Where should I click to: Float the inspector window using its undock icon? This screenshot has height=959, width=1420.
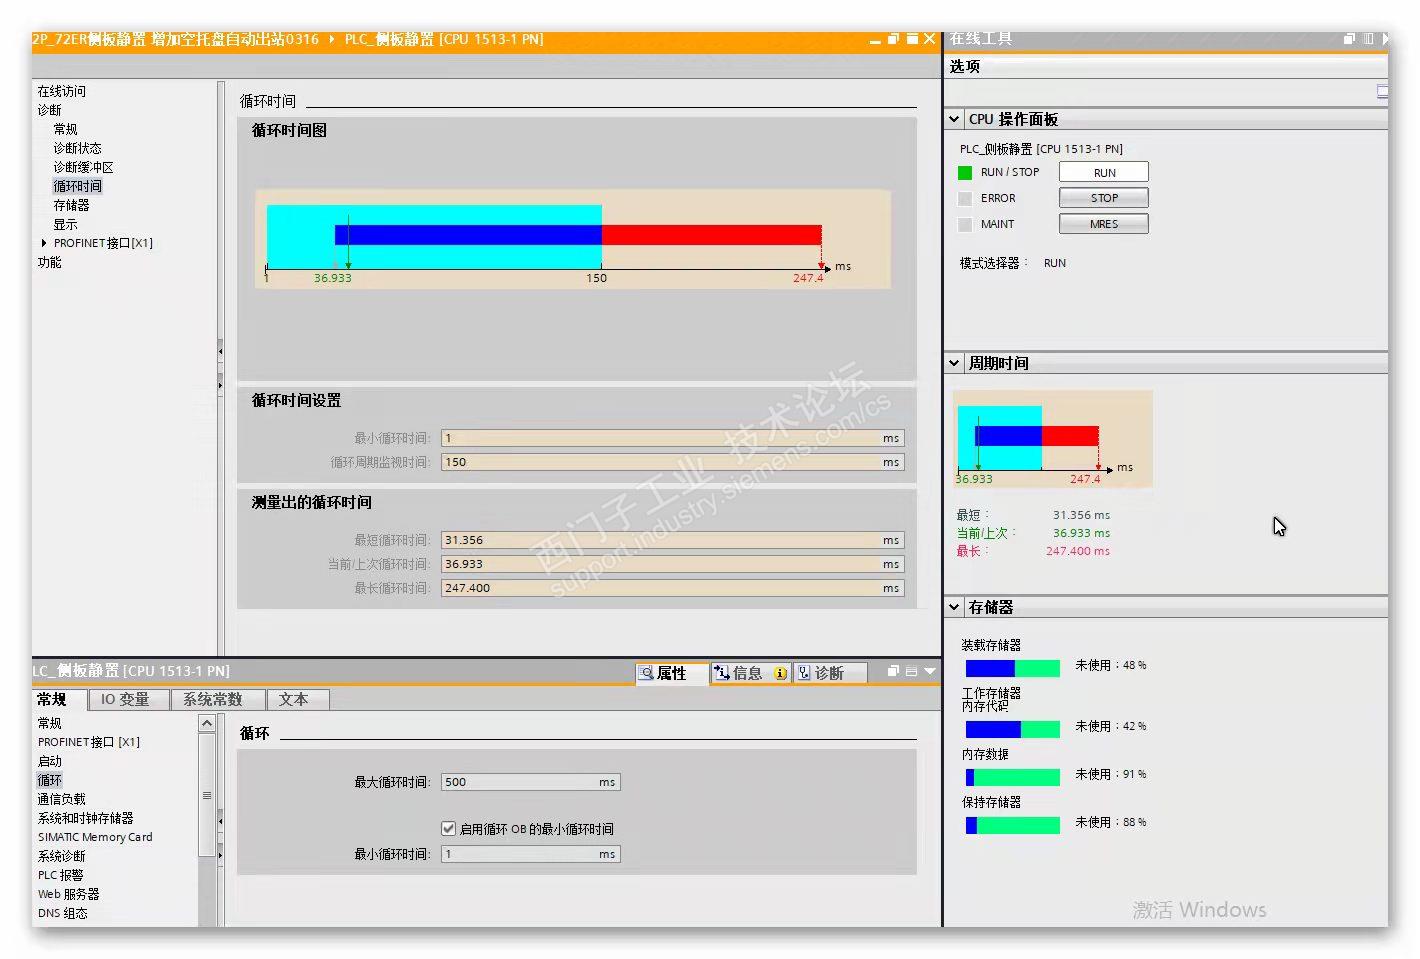pyautogui.click(x=893, y=671)
